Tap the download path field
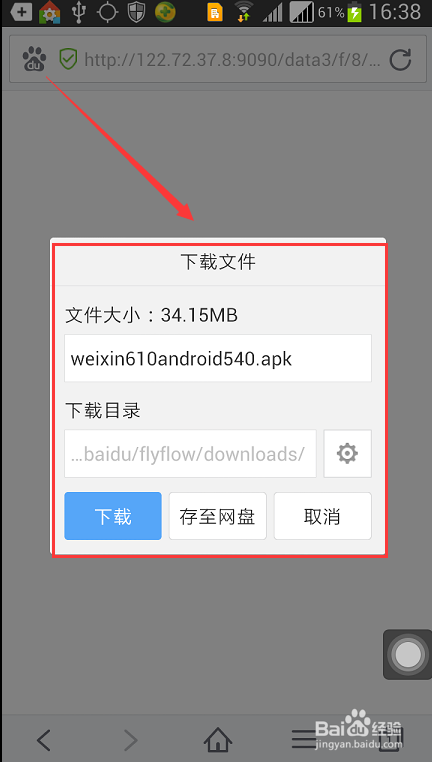Viewport: 432px width, 762px height. (x=190, y=453)
